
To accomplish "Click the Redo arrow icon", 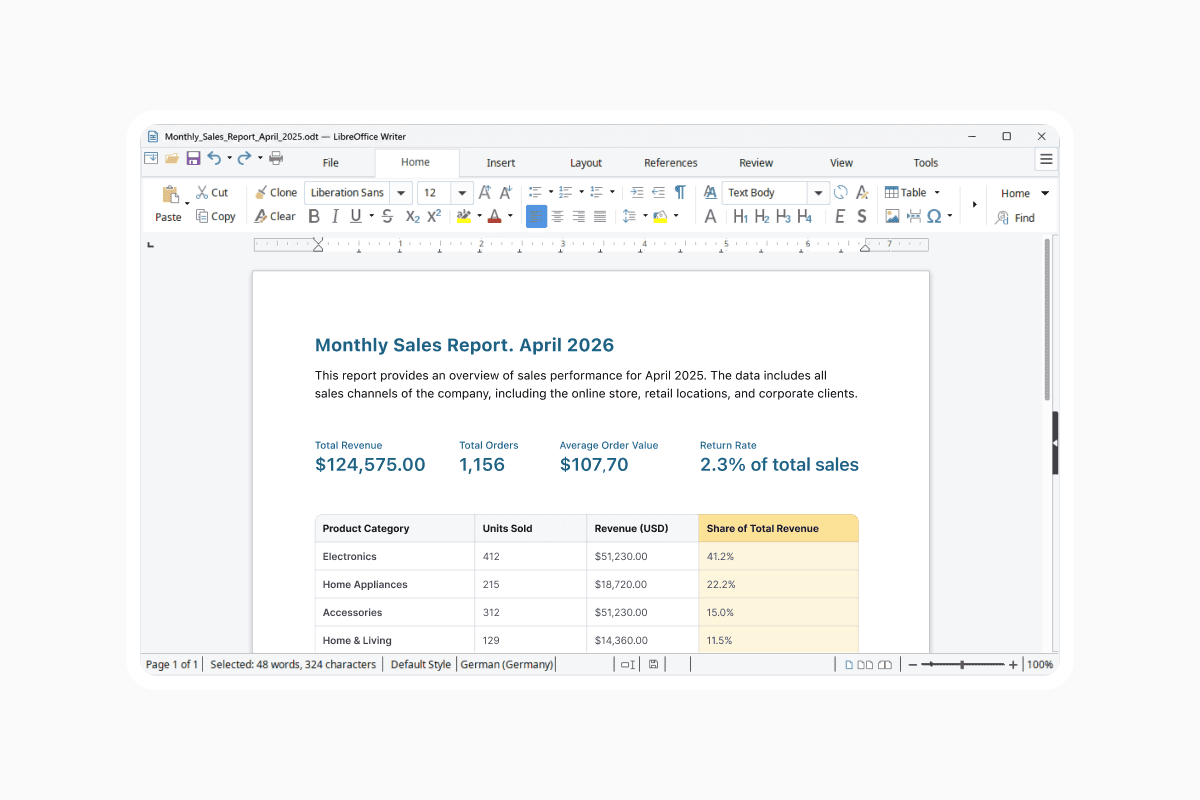I will pyautogui.click(x=244, y=158).
